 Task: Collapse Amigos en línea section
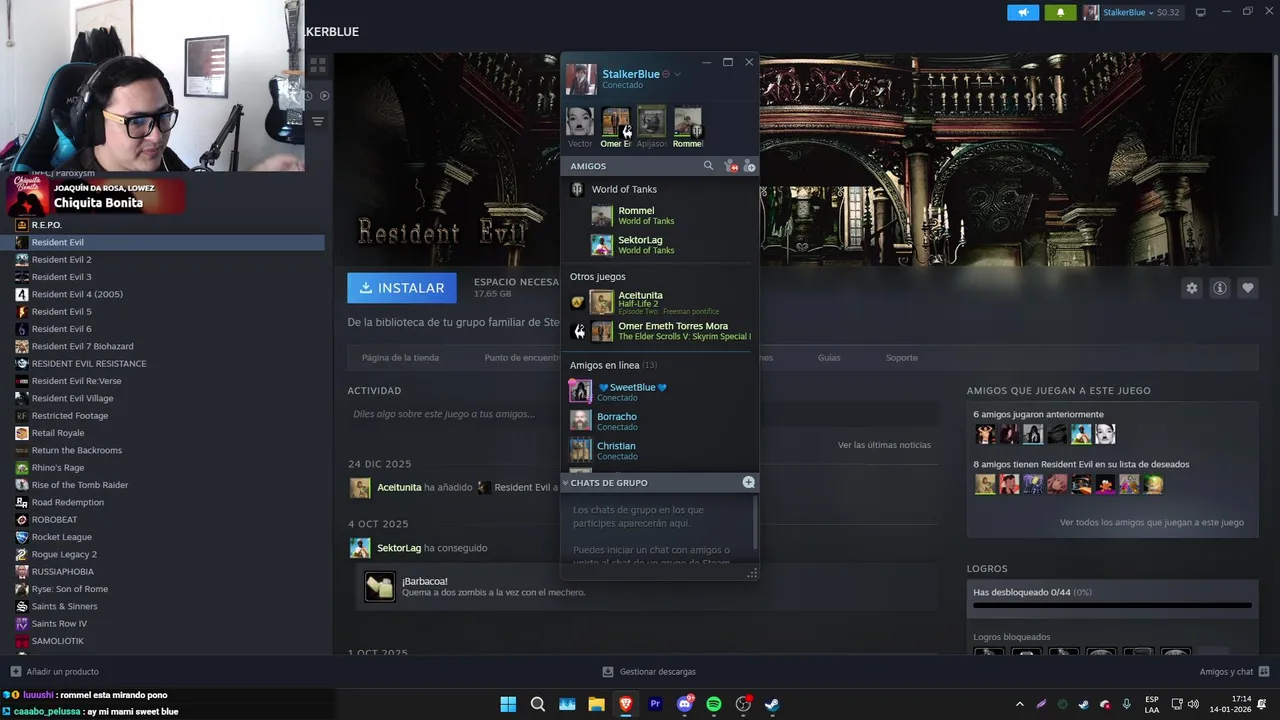click(x=613, y=365)
